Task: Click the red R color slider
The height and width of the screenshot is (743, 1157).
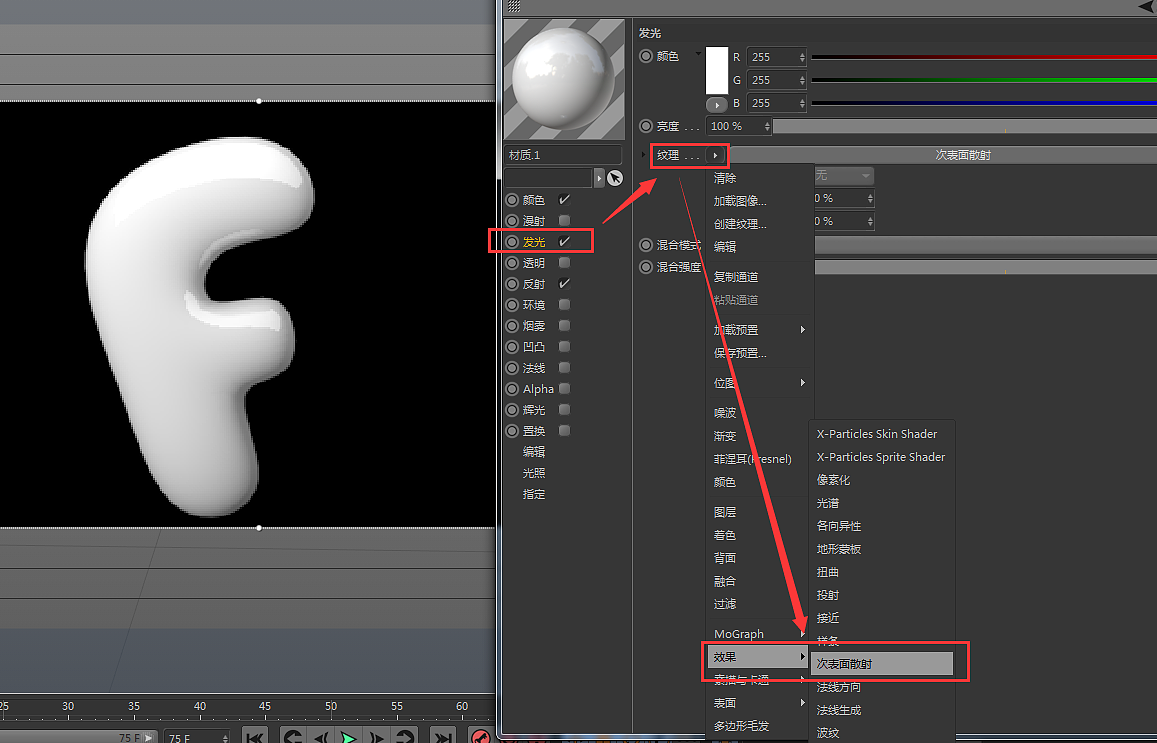Action: click(984, 57)
